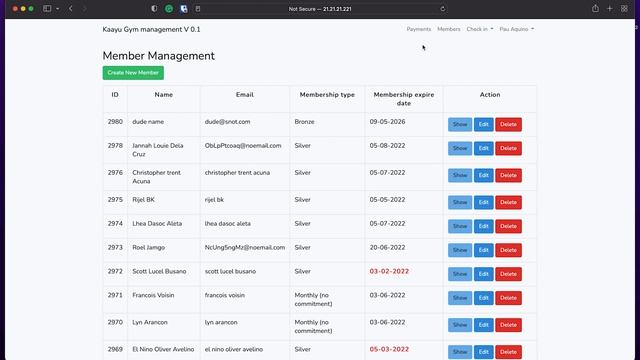
Task: Edit member Roel Jamgo
Action: 484,250
